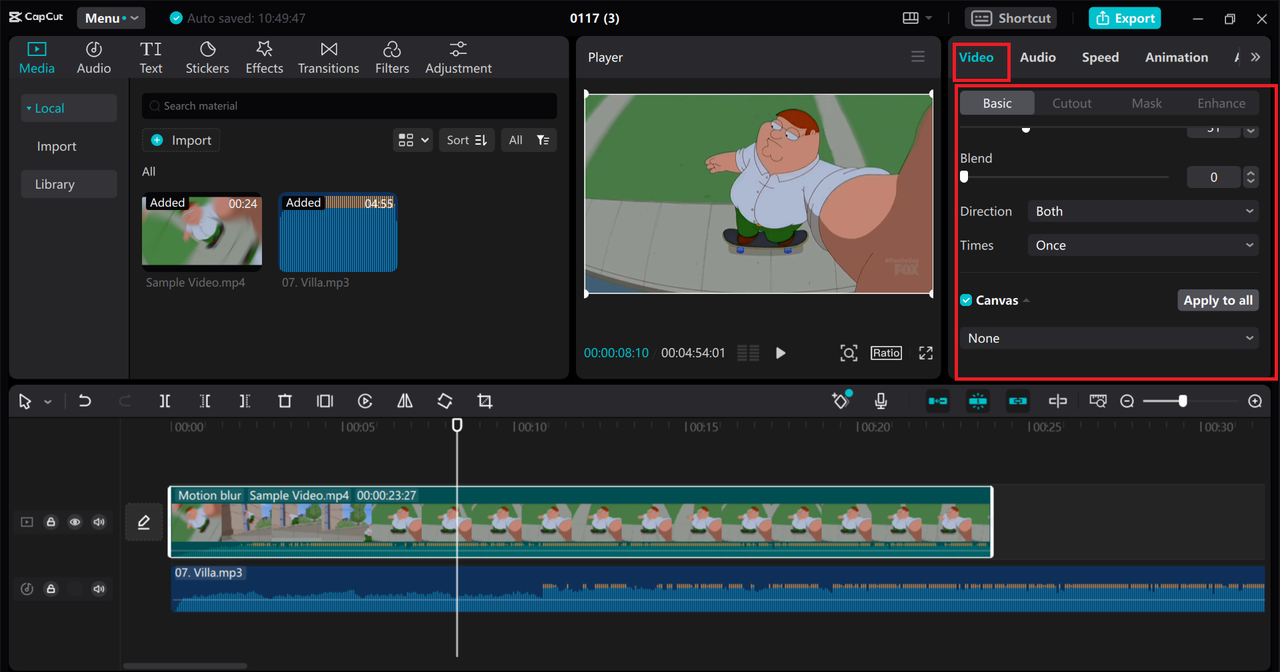Switch to the Audio properties tab
The height and width of the screenshot is (672, 1280).
tap(1038, 57)
